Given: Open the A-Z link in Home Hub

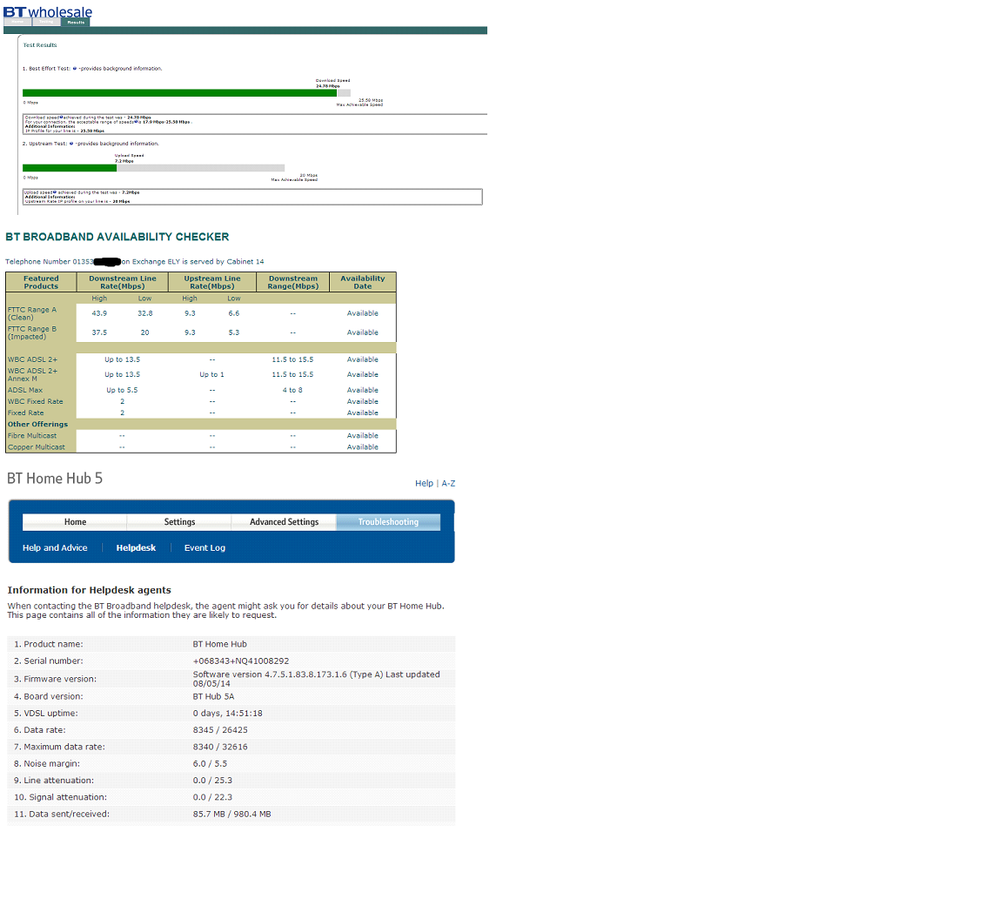Looking at the screenshot, I should pos(449,484).
